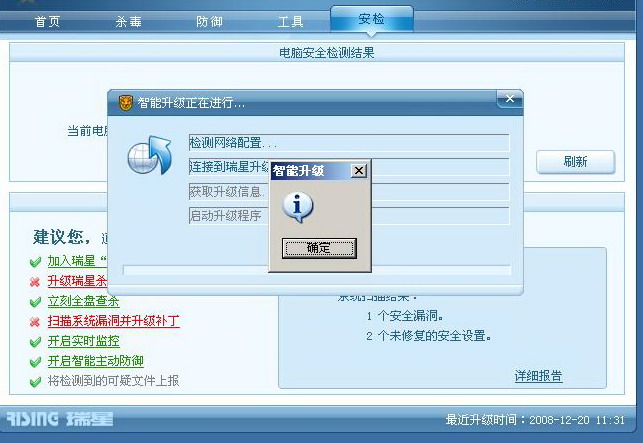Click green check beside 开启智能主动防御
The image size is (643, 443).
[35, 362]
